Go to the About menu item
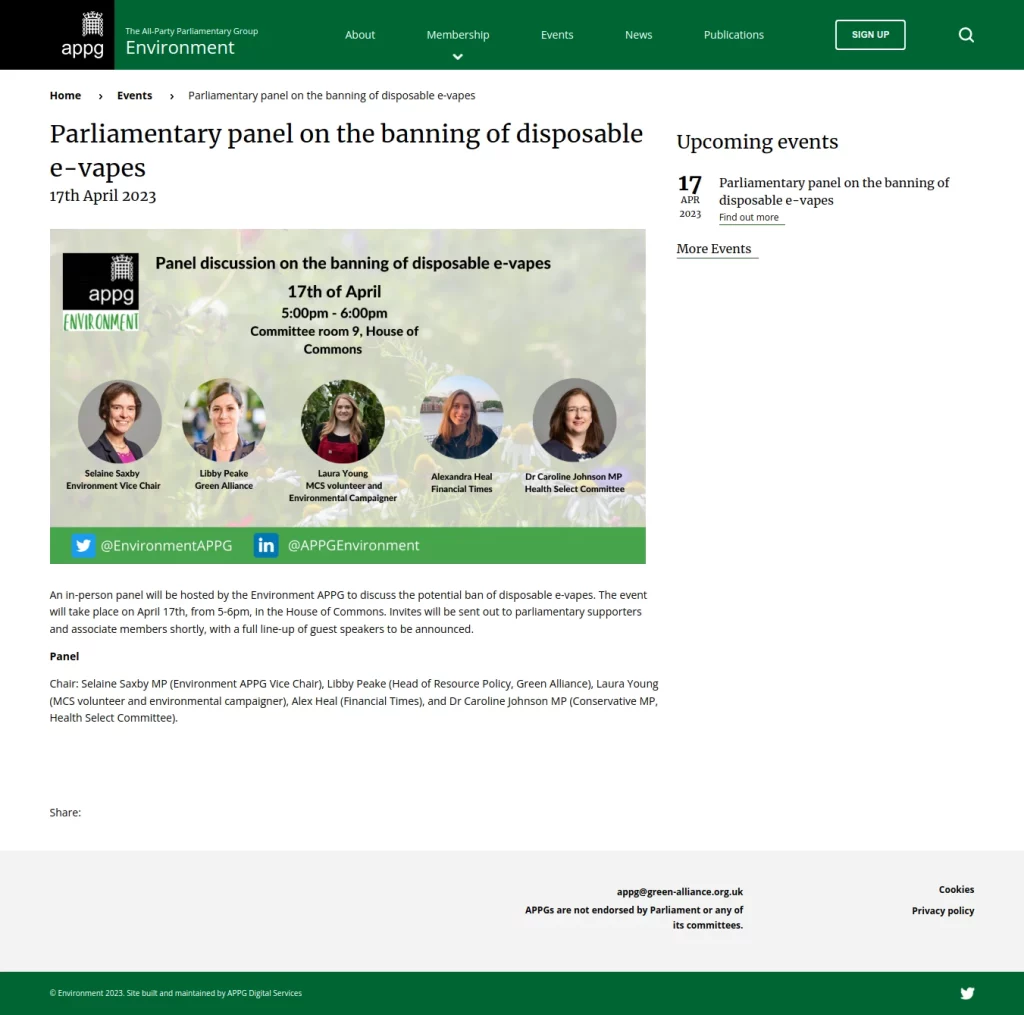 tap(360, 35)
